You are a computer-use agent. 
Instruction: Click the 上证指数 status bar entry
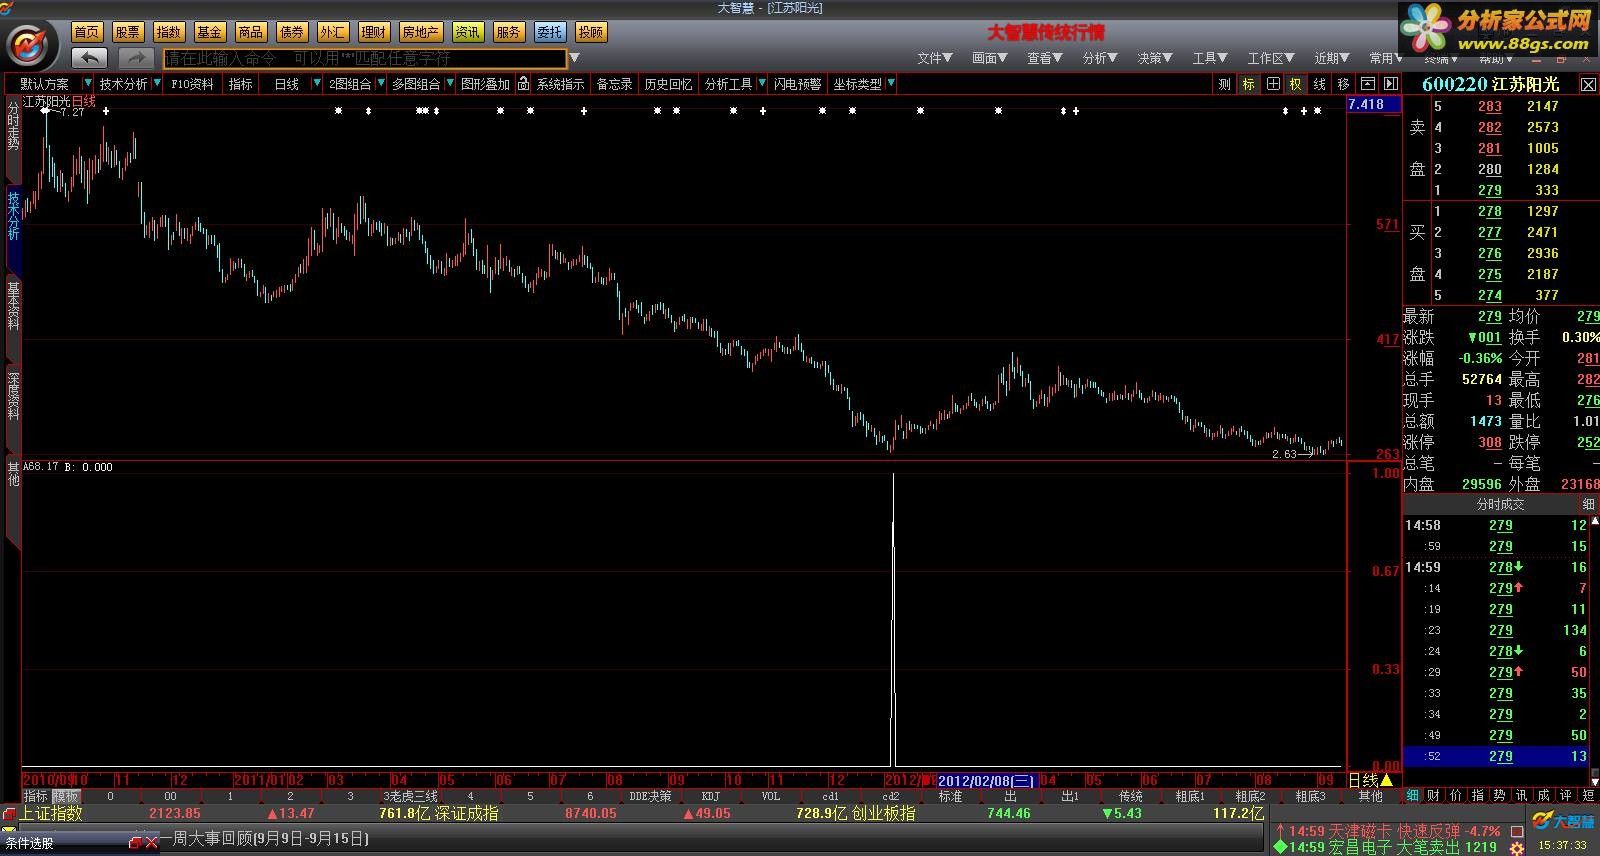pos(52,814)
